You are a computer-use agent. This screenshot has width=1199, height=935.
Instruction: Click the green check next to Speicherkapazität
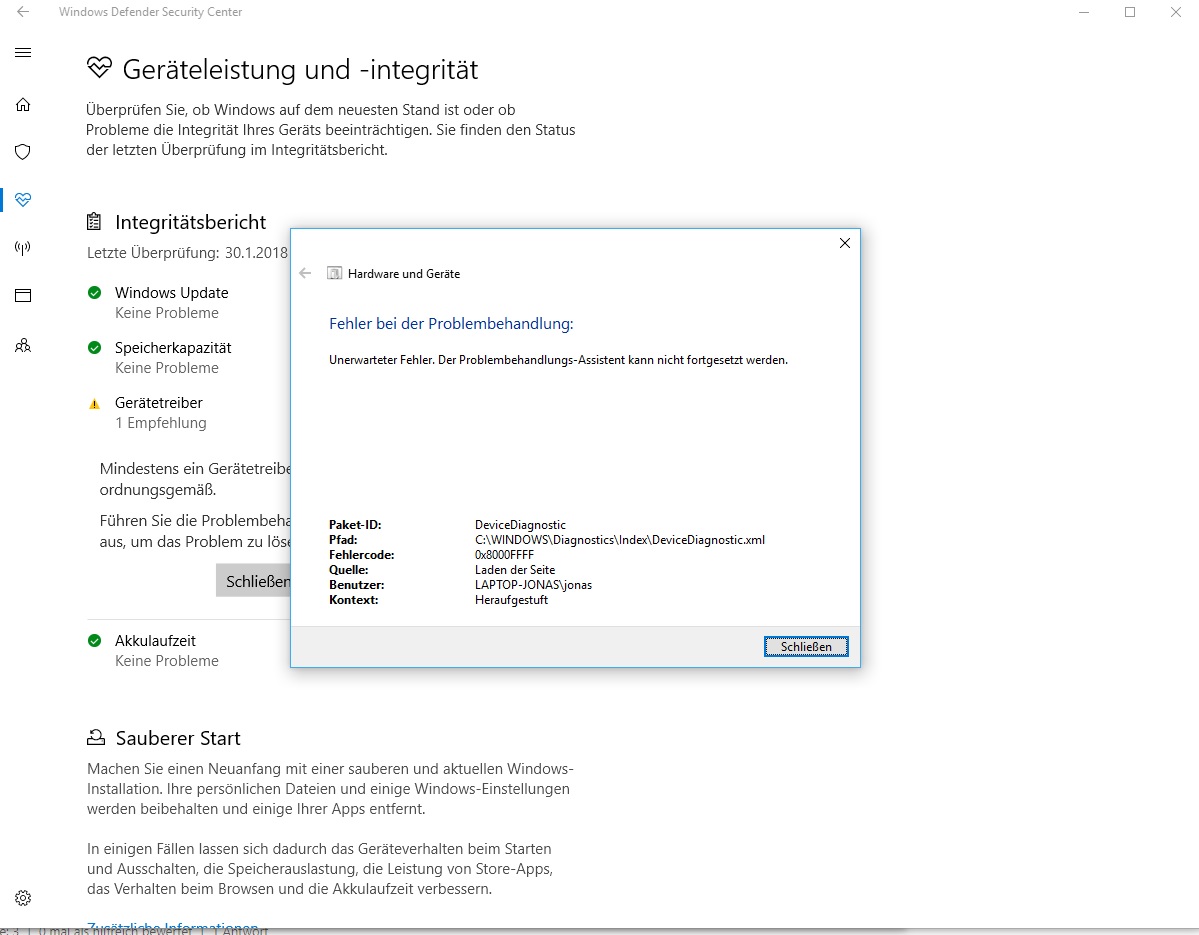[95, 348]
